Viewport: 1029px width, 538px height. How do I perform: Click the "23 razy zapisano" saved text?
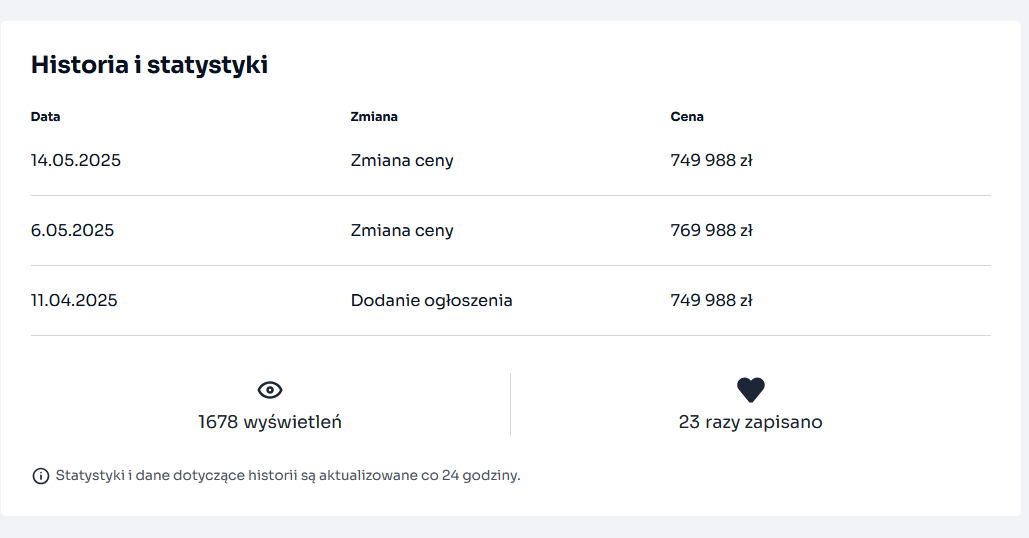point(750,422)
